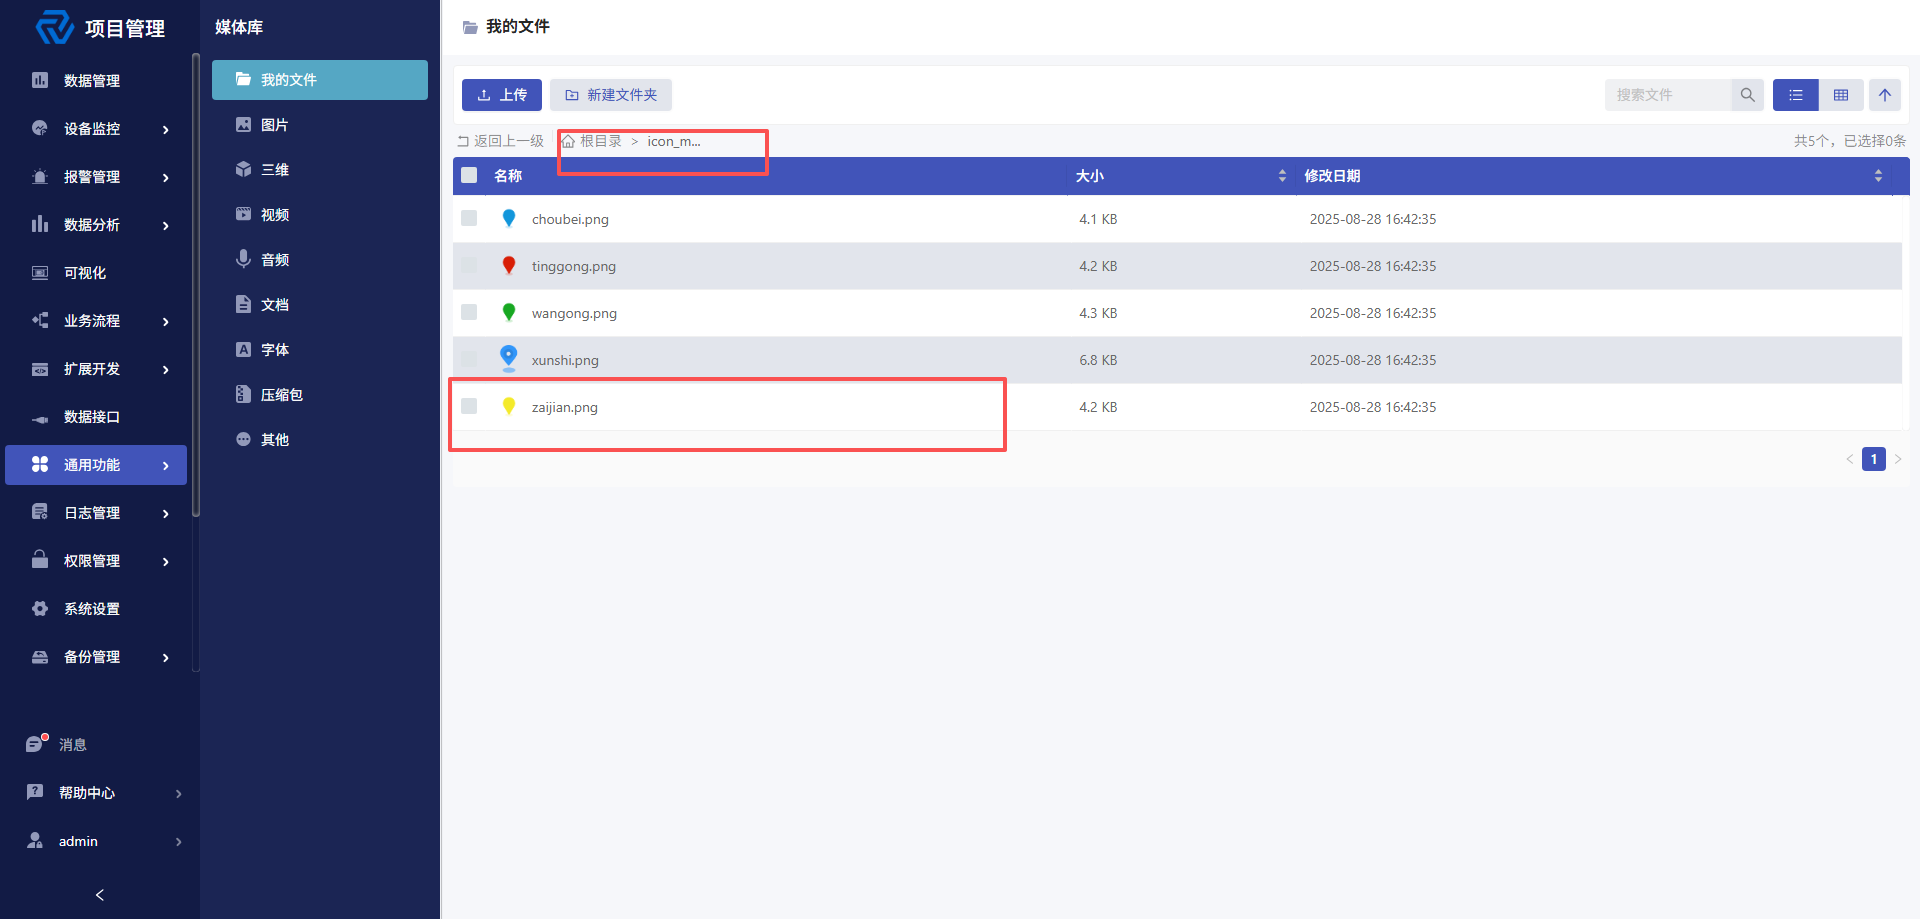Click the 新建文件夹 button
The width and height of the screenshot is (1920, 919).
pos(611,95)
